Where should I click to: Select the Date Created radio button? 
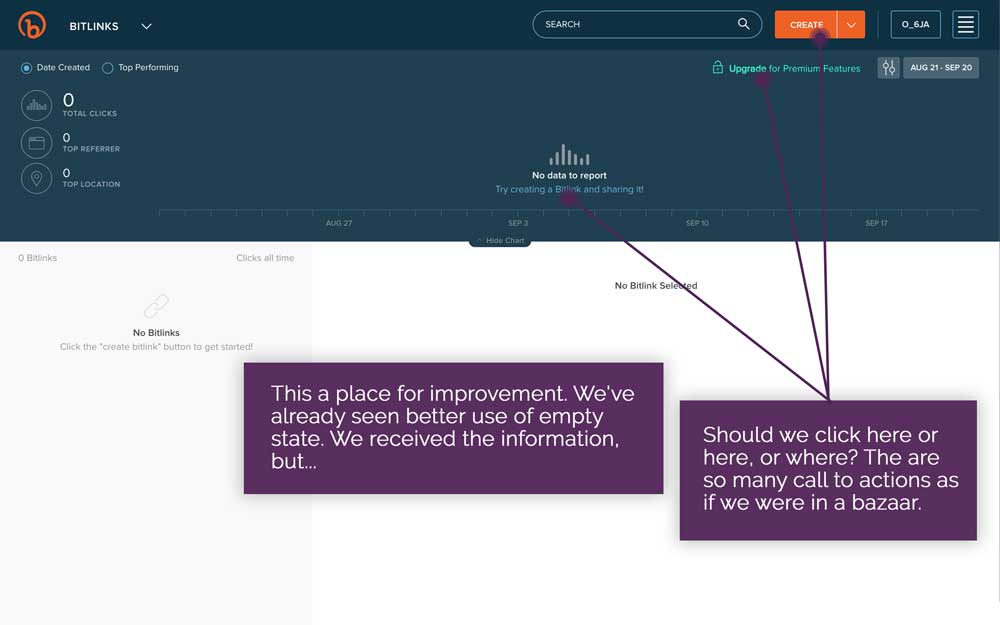pos(26,68)
